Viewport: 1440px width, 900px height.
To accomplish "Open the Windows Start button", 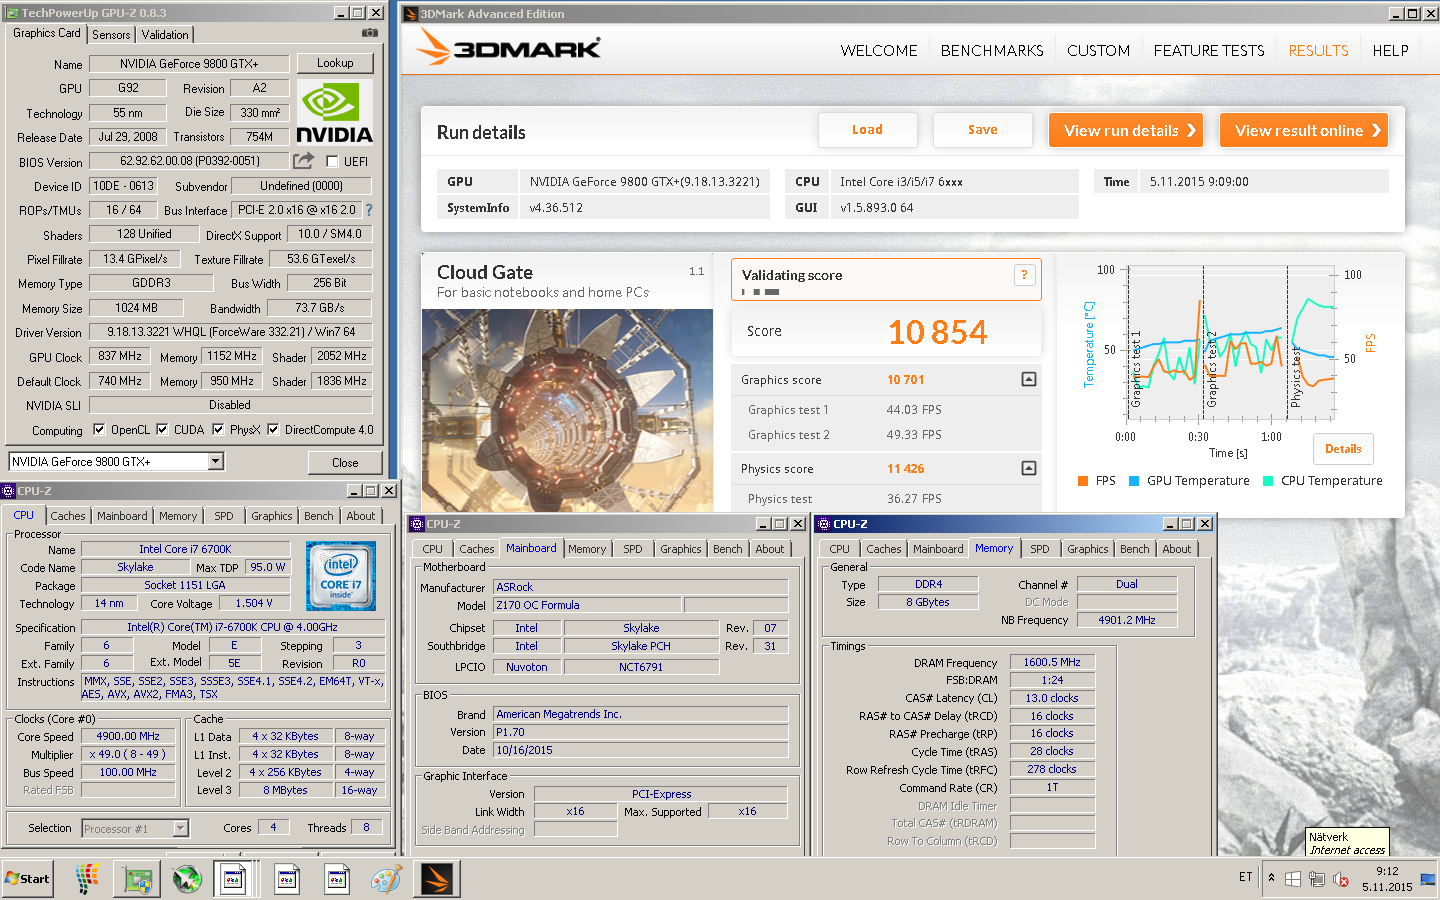I will point(27,879).
